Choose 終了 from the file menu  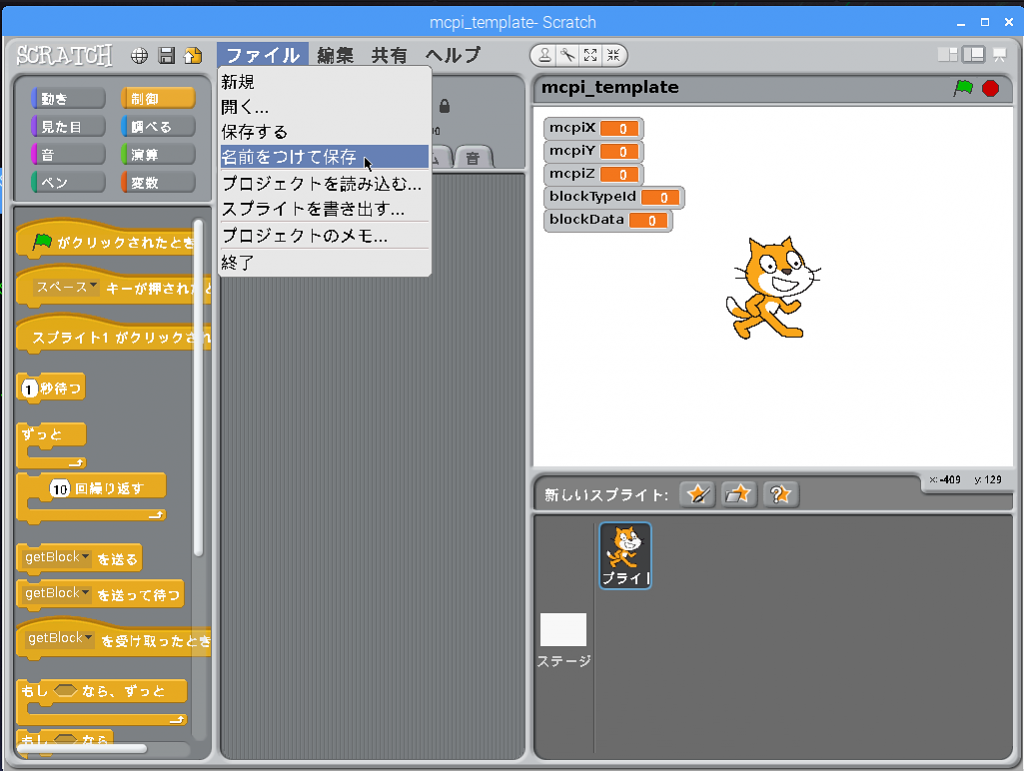(x=325, y=262)
